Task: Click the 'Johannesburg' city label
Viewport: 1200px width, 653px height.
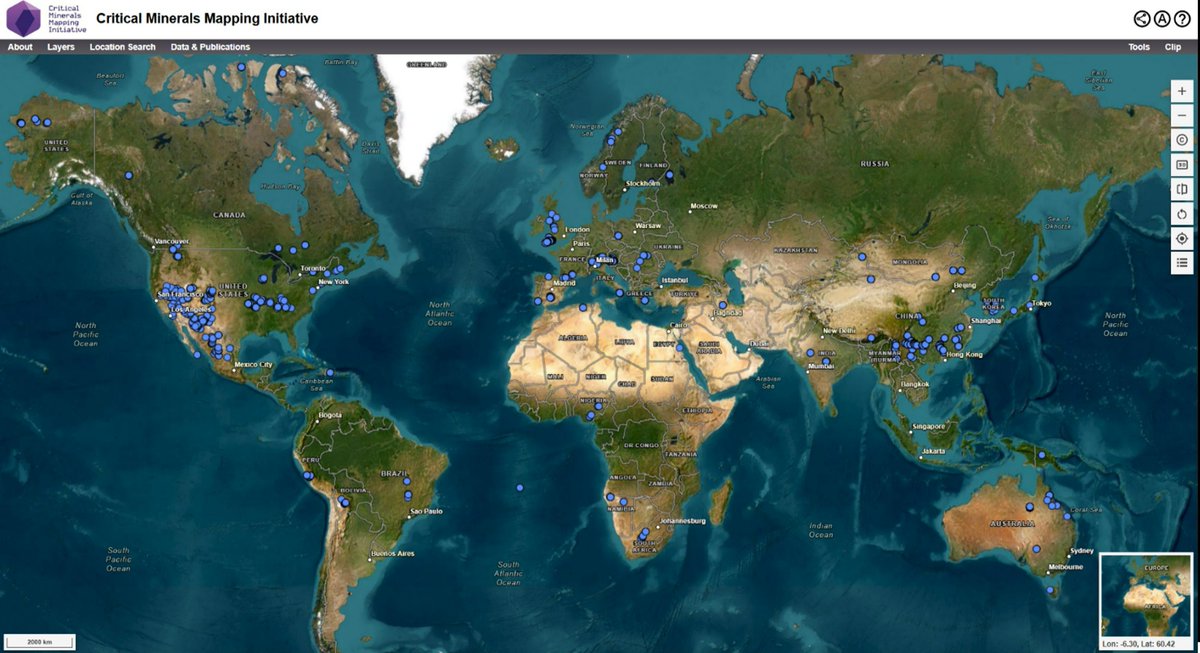Action: click(x=684, y=521)
